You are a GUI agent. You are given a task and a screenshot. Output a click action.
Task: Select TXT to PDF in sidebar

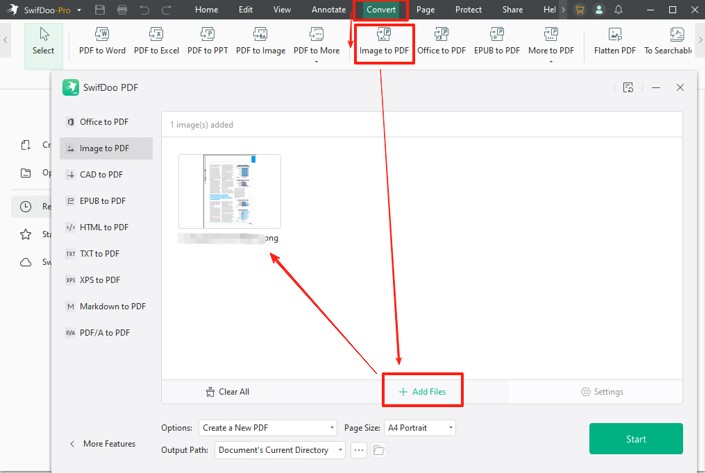(106, 254)
